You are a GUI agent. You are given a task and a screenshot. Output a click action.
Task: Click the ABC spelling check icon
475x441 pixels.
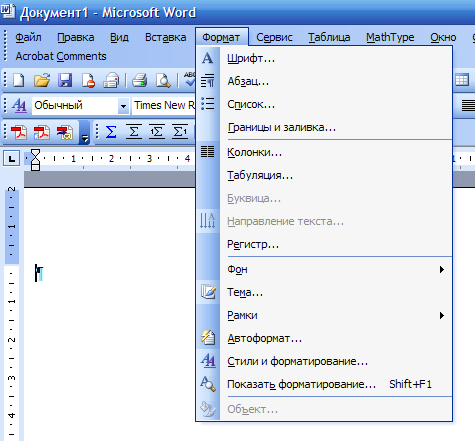(189, 79)
